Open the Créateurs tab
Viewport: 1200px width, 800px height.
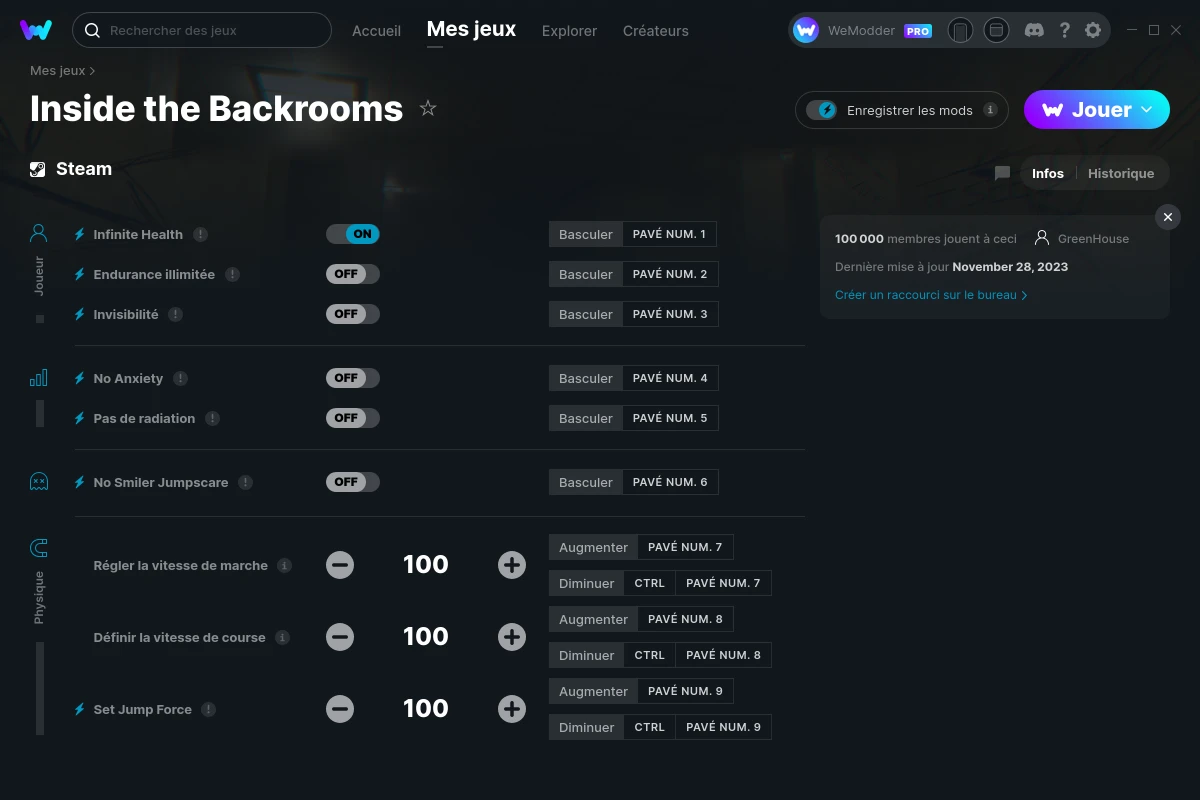[655, 31]
